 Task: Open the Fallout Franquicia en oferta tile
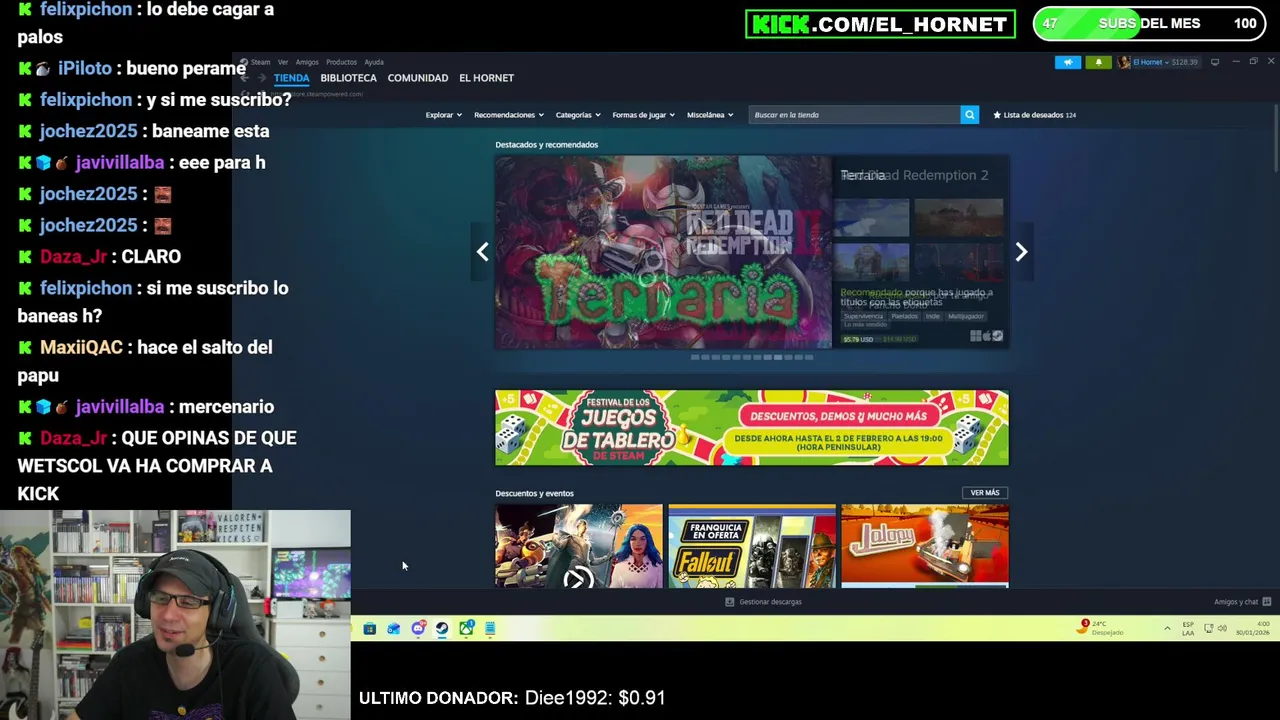752,546
